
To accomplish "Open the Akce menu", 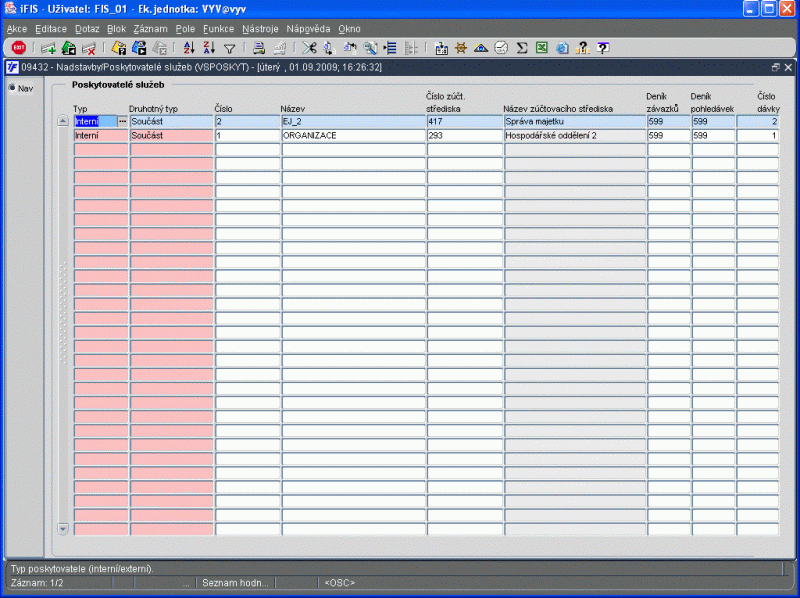I will [17, 29].
